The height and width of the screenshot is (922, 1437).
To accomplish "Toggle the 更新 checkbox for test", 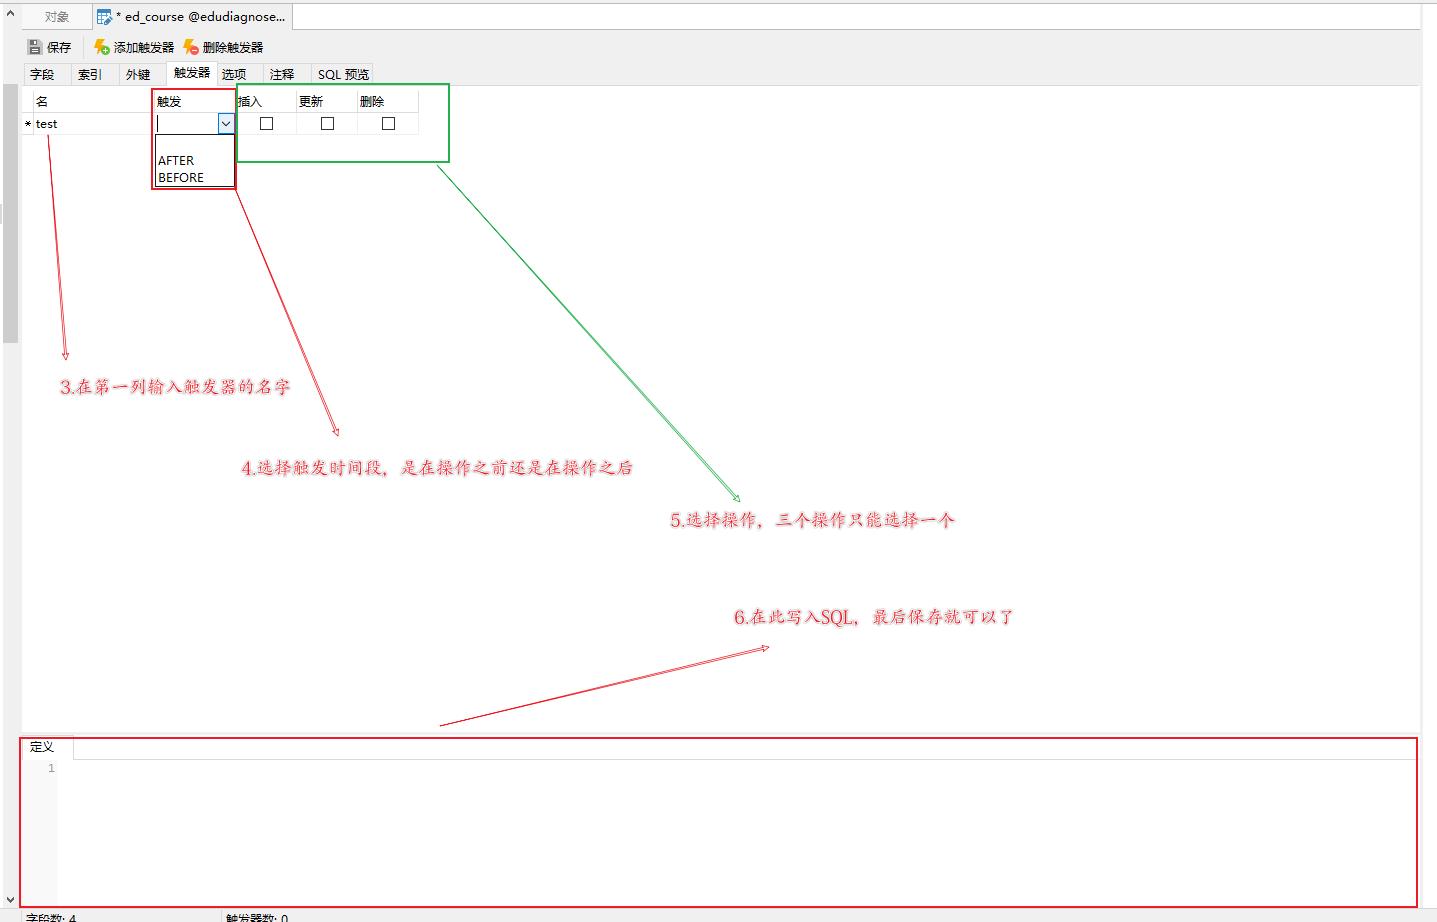I will coord(327,124).
